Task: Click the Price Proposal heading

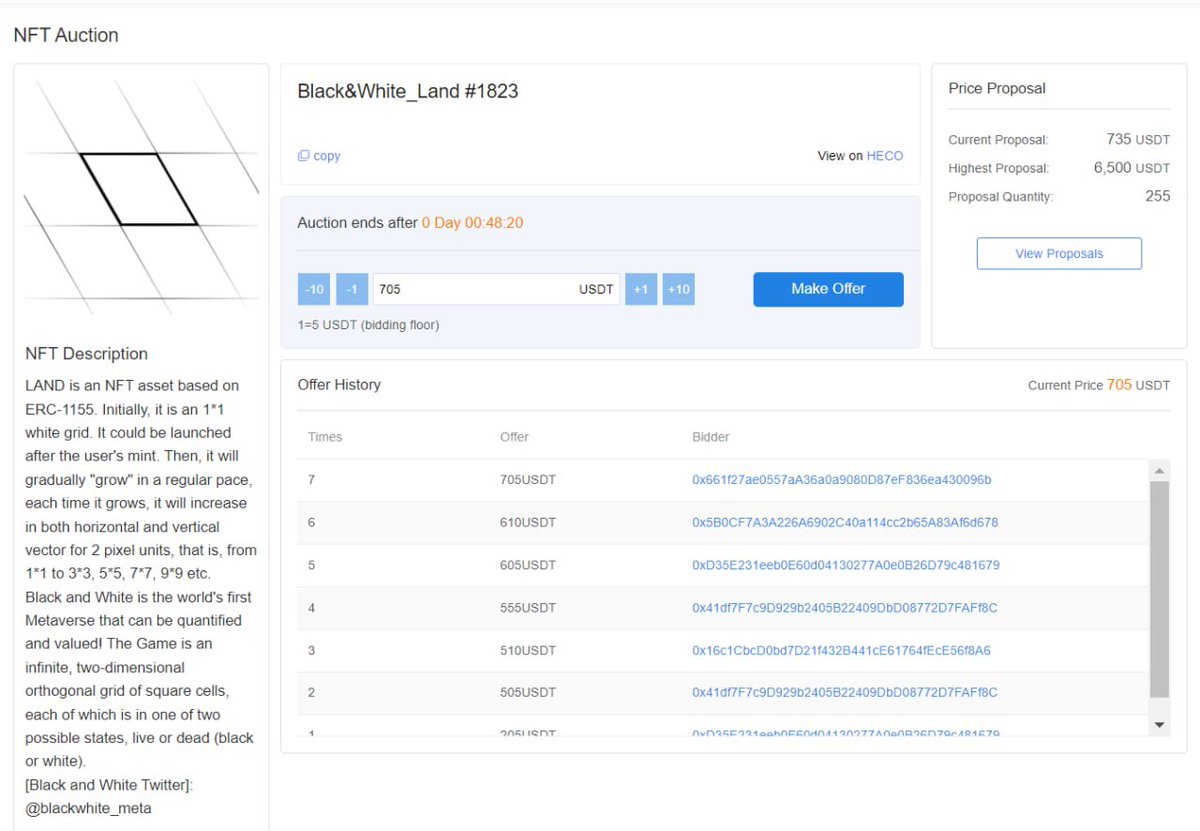Action: click(x=997, y=88)
